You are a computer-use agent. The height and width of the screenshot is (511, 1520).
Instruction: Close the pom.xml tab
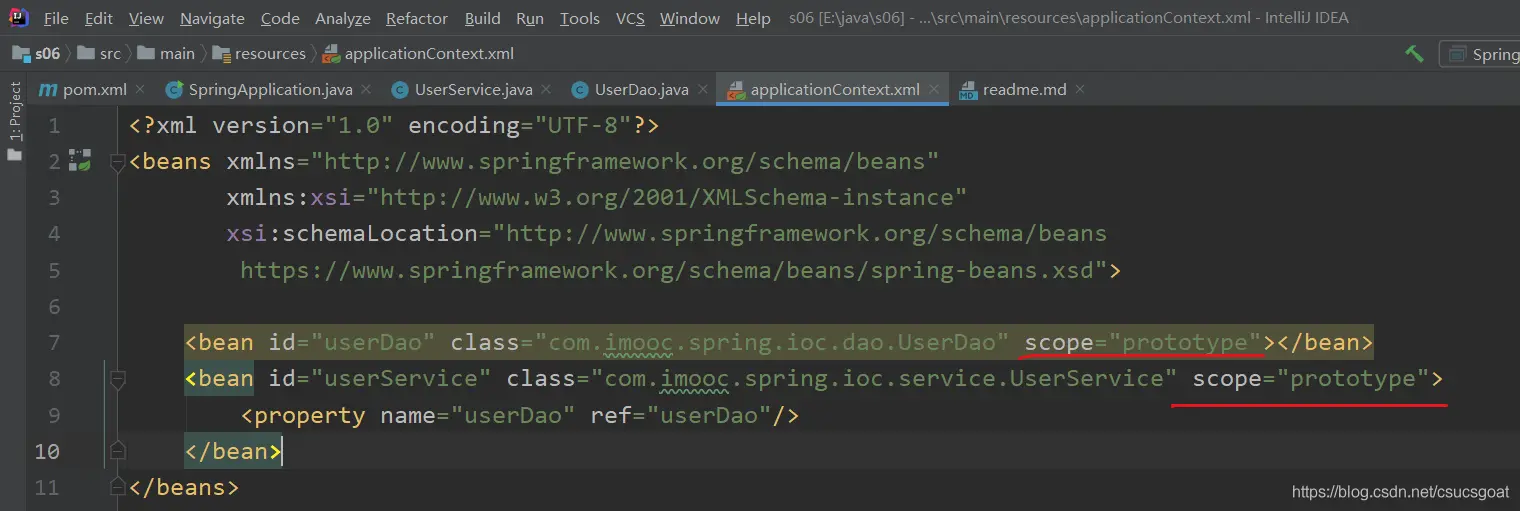(x=139, y=90)
